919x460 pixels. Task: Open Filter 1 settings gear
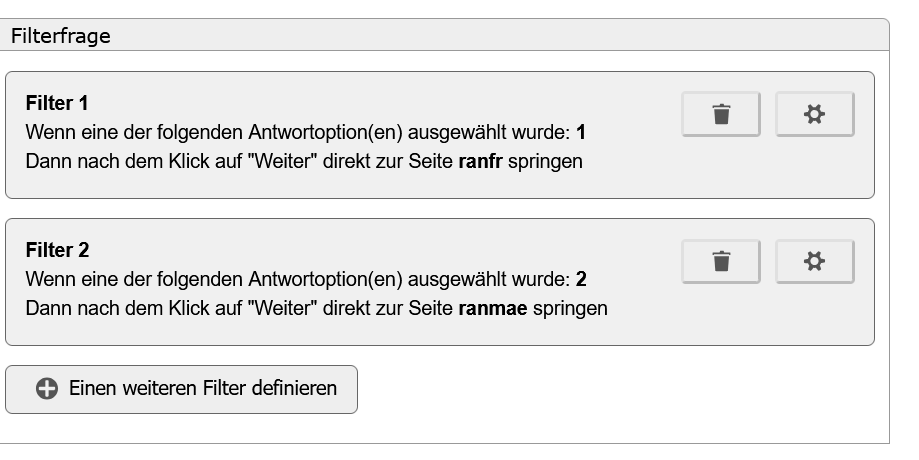[814, 114]
